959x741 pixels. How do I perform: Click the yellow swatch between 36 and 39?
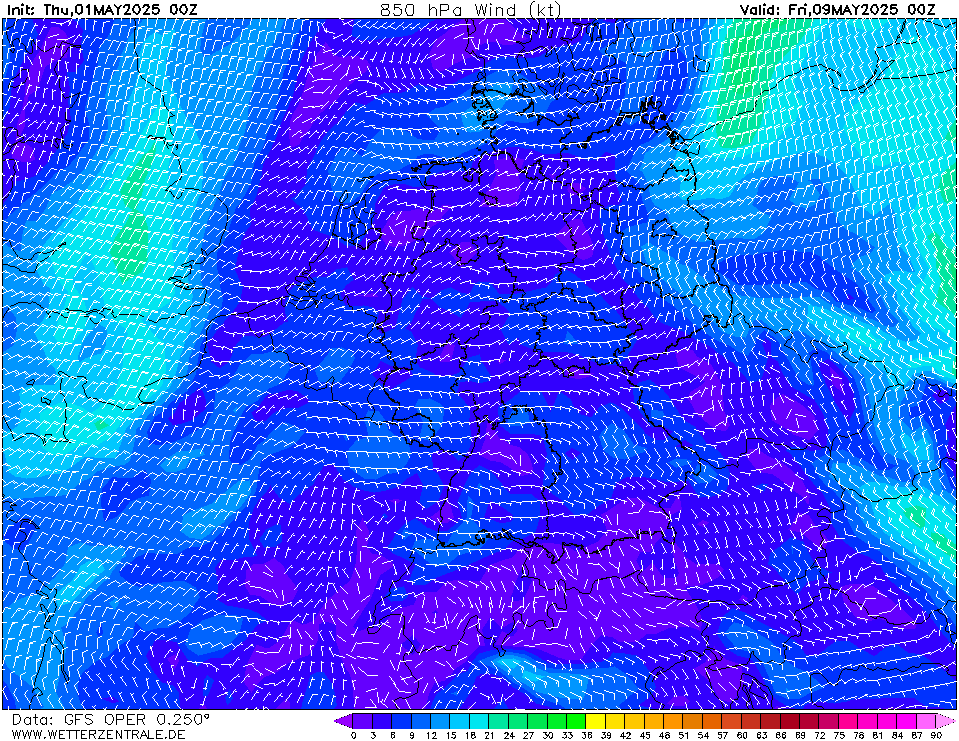(x=596, y=721)
